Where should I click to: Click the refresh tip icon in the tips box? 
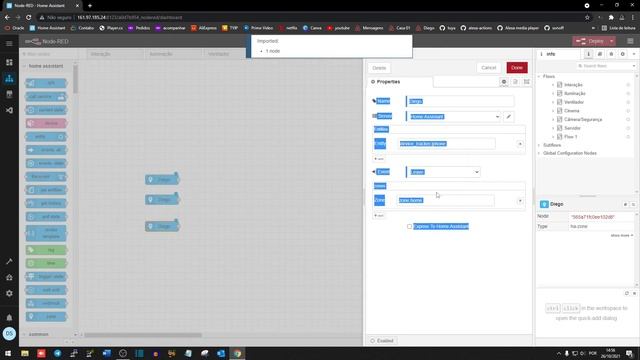tap(627, 293)
